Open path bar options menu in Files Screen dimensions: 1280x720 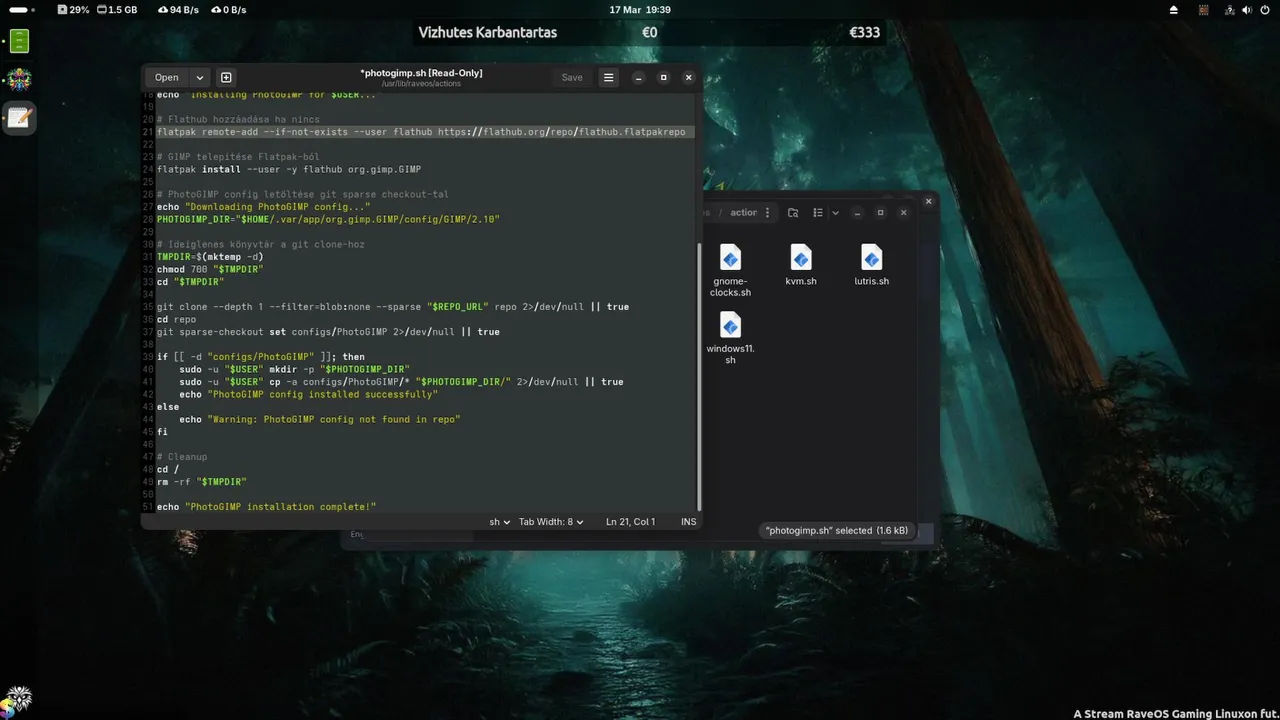pos(768,212)
